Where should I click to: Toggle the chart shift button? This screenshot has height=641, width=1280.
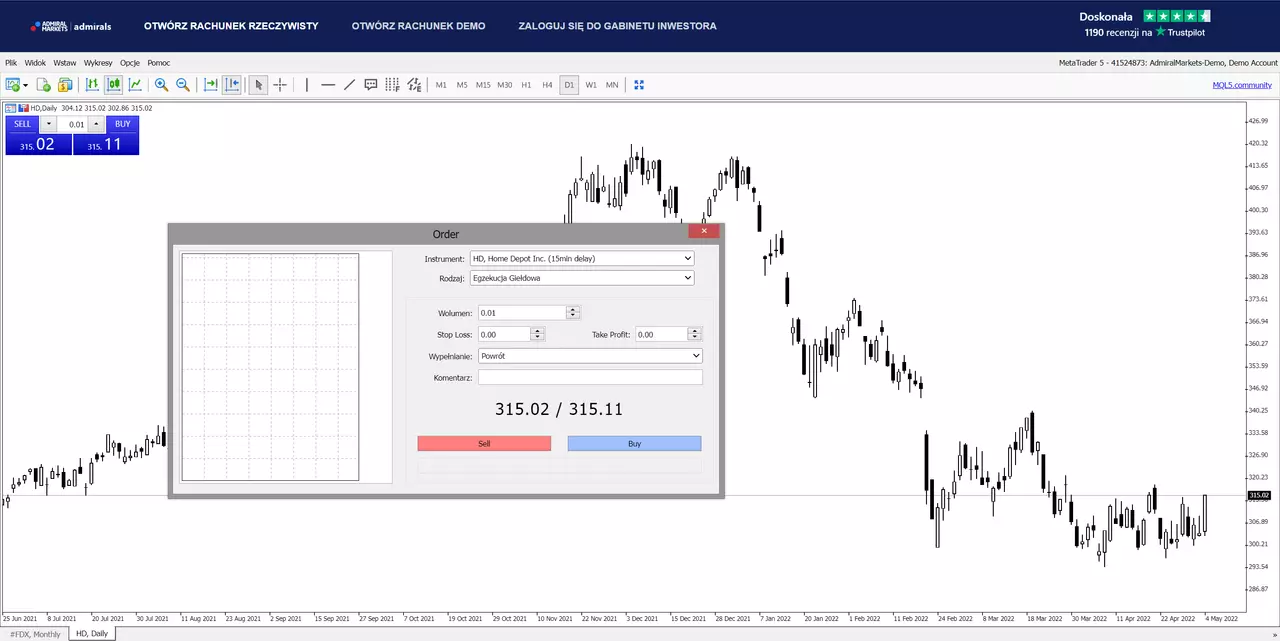(232, 85)
